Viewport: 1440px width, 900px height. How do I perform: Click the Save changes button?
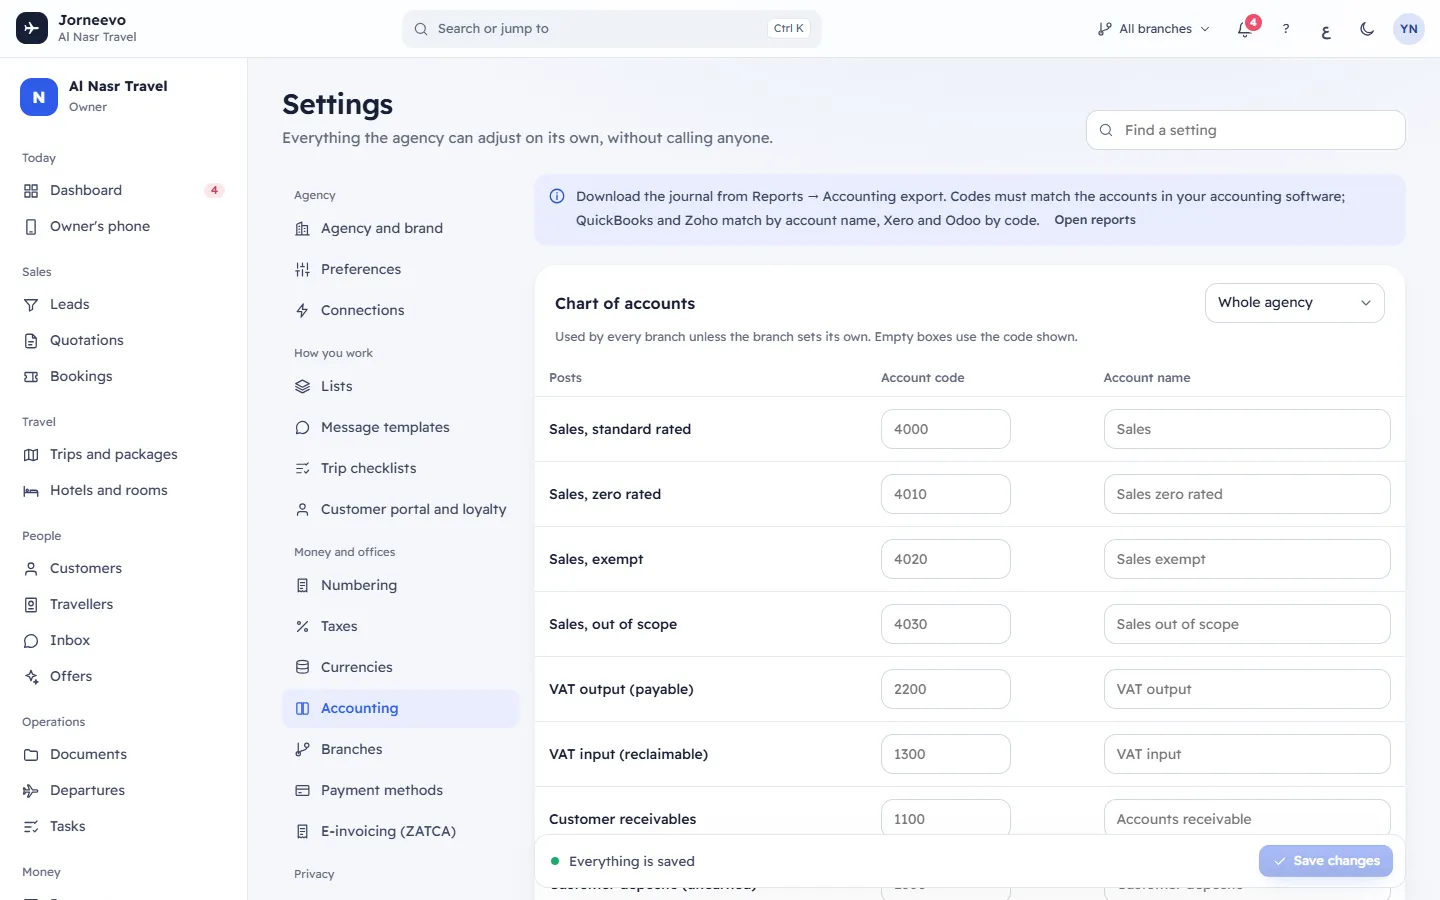(x=1325, y=860)
